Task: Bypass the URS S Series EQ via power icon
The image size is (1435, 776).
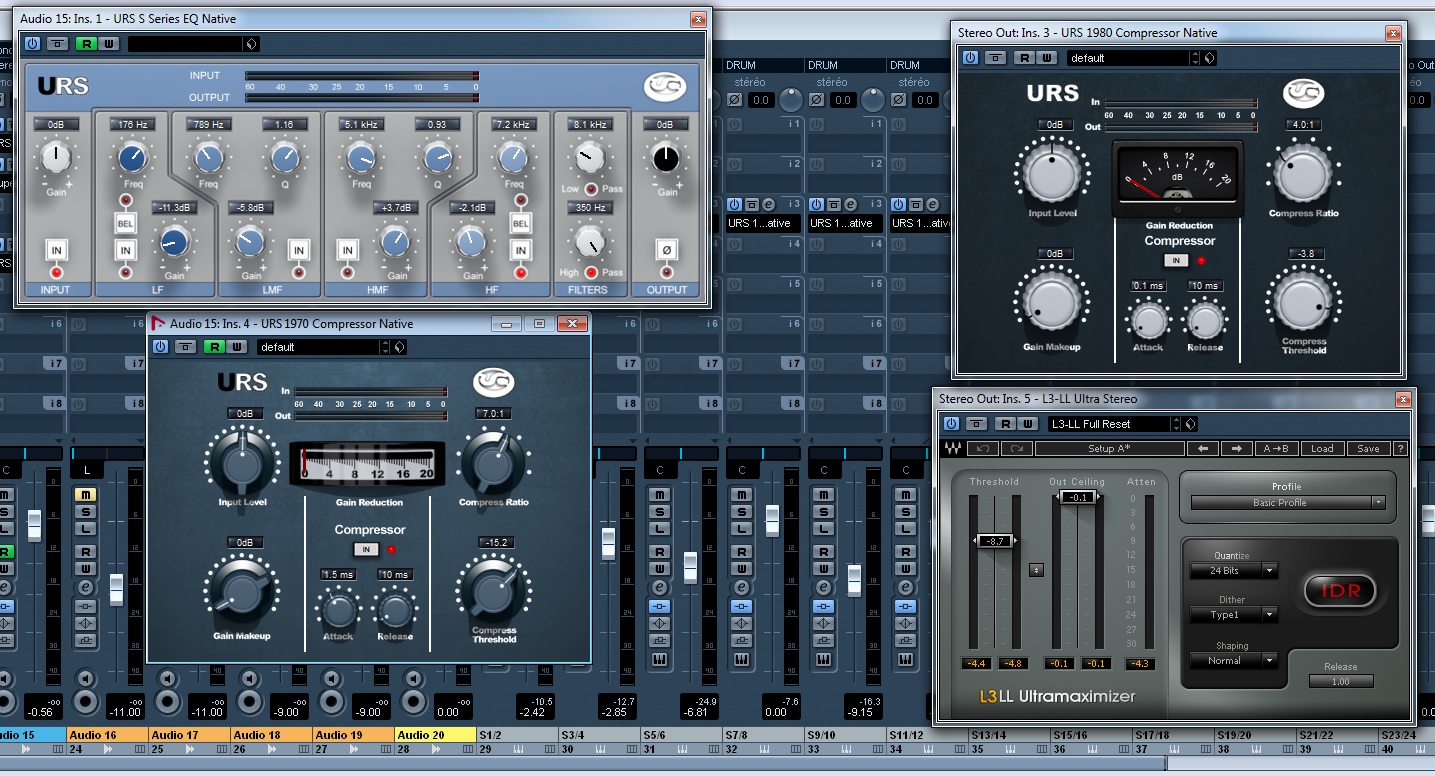Action: pos(32,44)
